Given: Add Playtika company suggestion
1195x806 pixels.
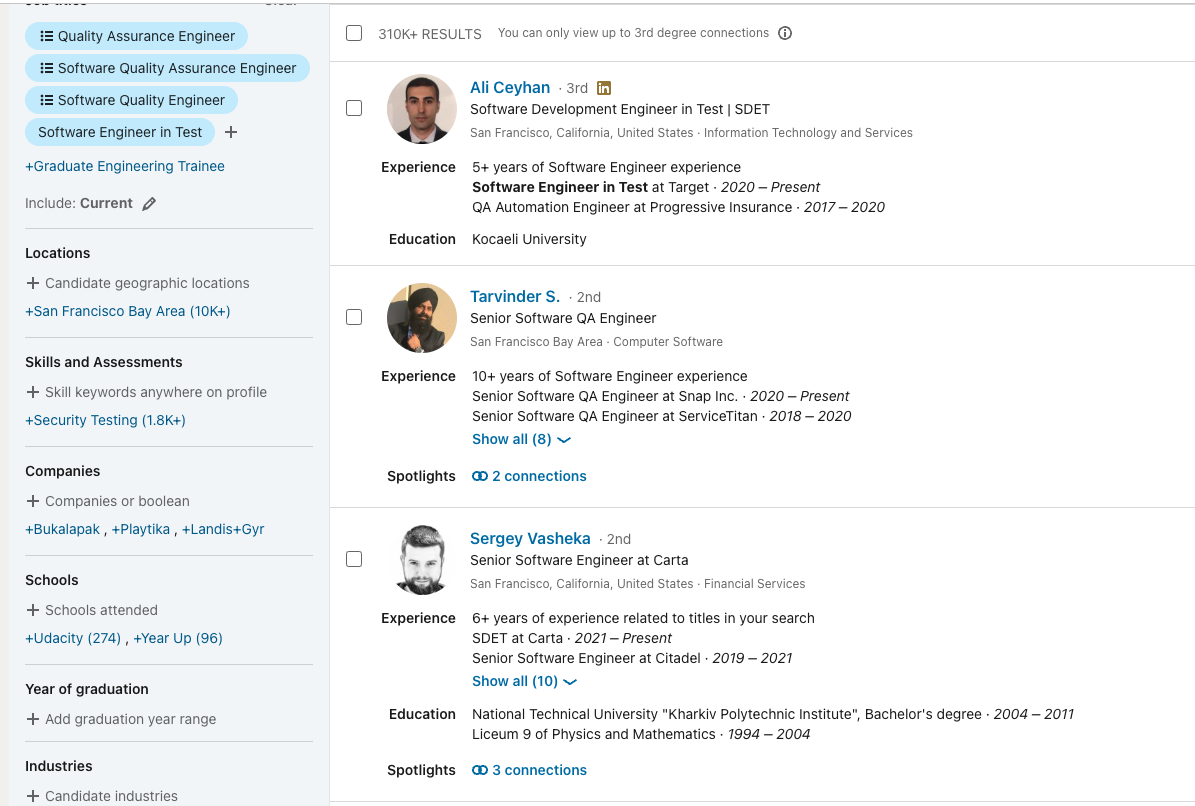Looking at the screenshot, I should click(141, 529).
